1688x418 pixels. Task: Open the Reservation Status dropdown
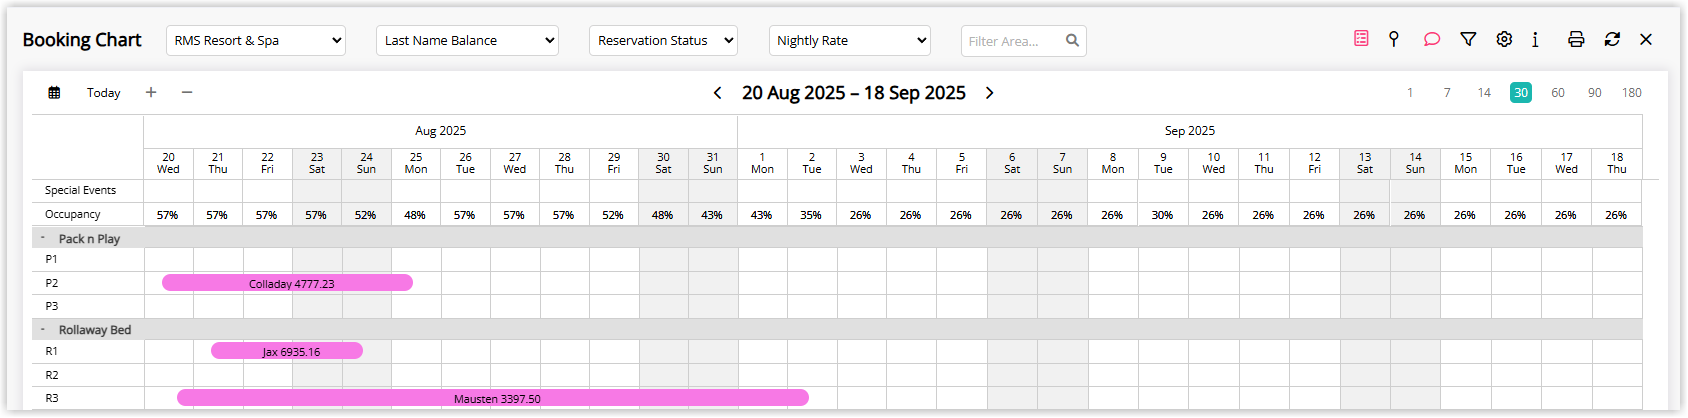pyautogui.click(x=663, y=40)
